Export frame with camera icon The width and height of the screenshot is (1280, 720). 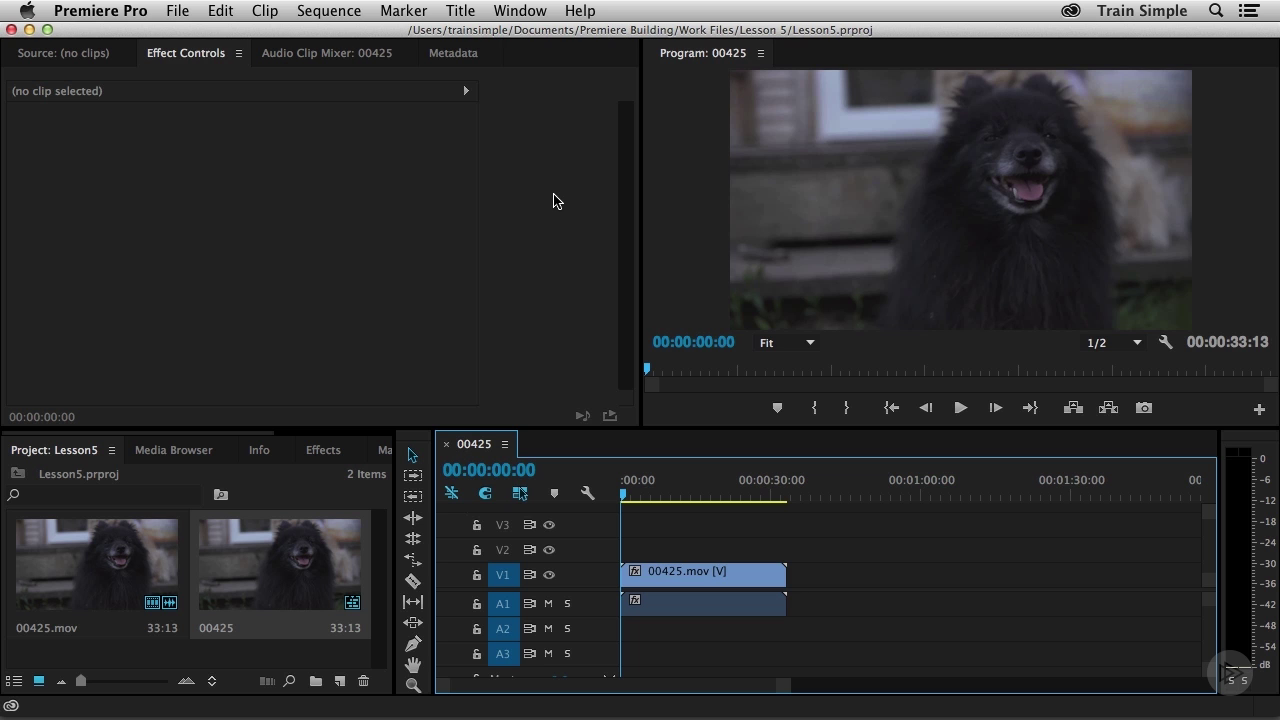[1144, 408]
